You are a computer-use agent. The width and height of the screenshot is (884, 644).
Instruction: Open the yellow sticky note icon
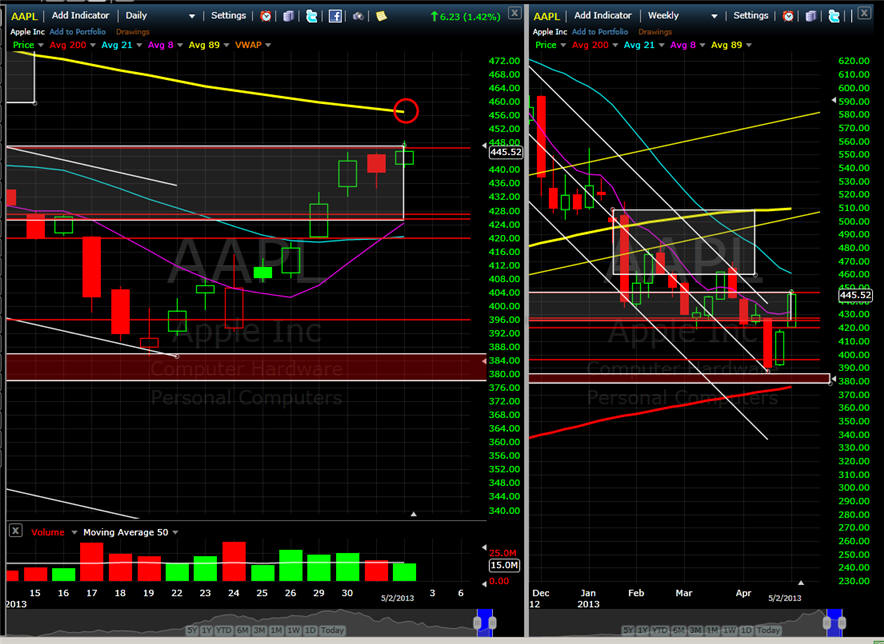(x=381, y=16)
